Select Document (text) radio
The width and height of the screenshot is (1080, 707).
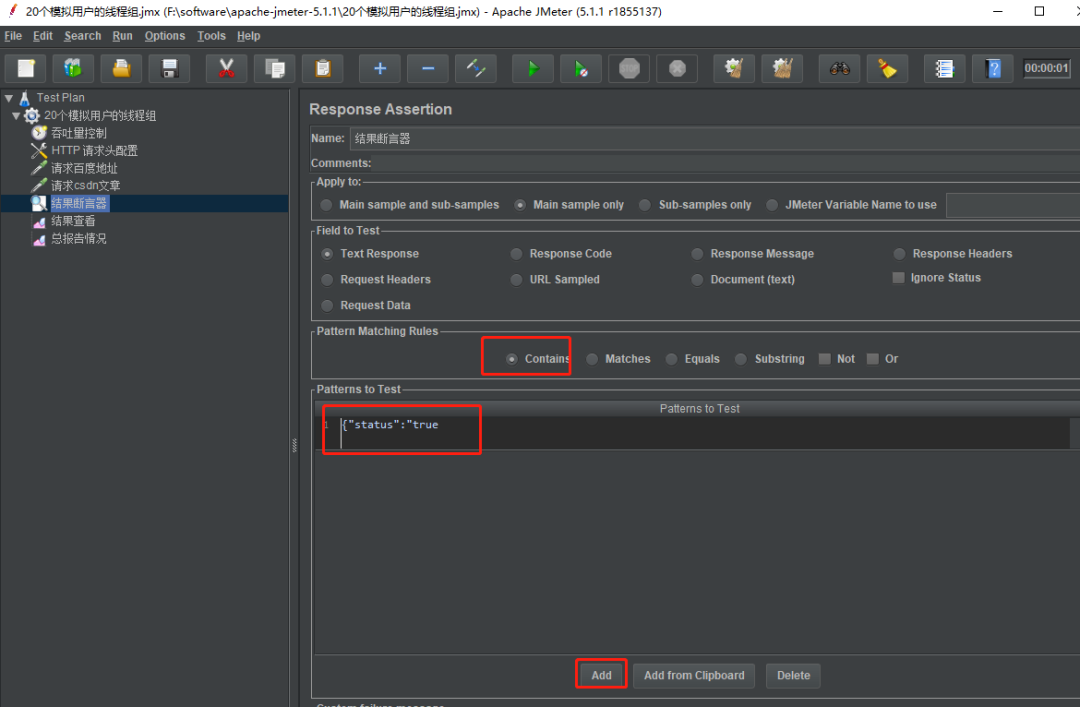(697, 279)
